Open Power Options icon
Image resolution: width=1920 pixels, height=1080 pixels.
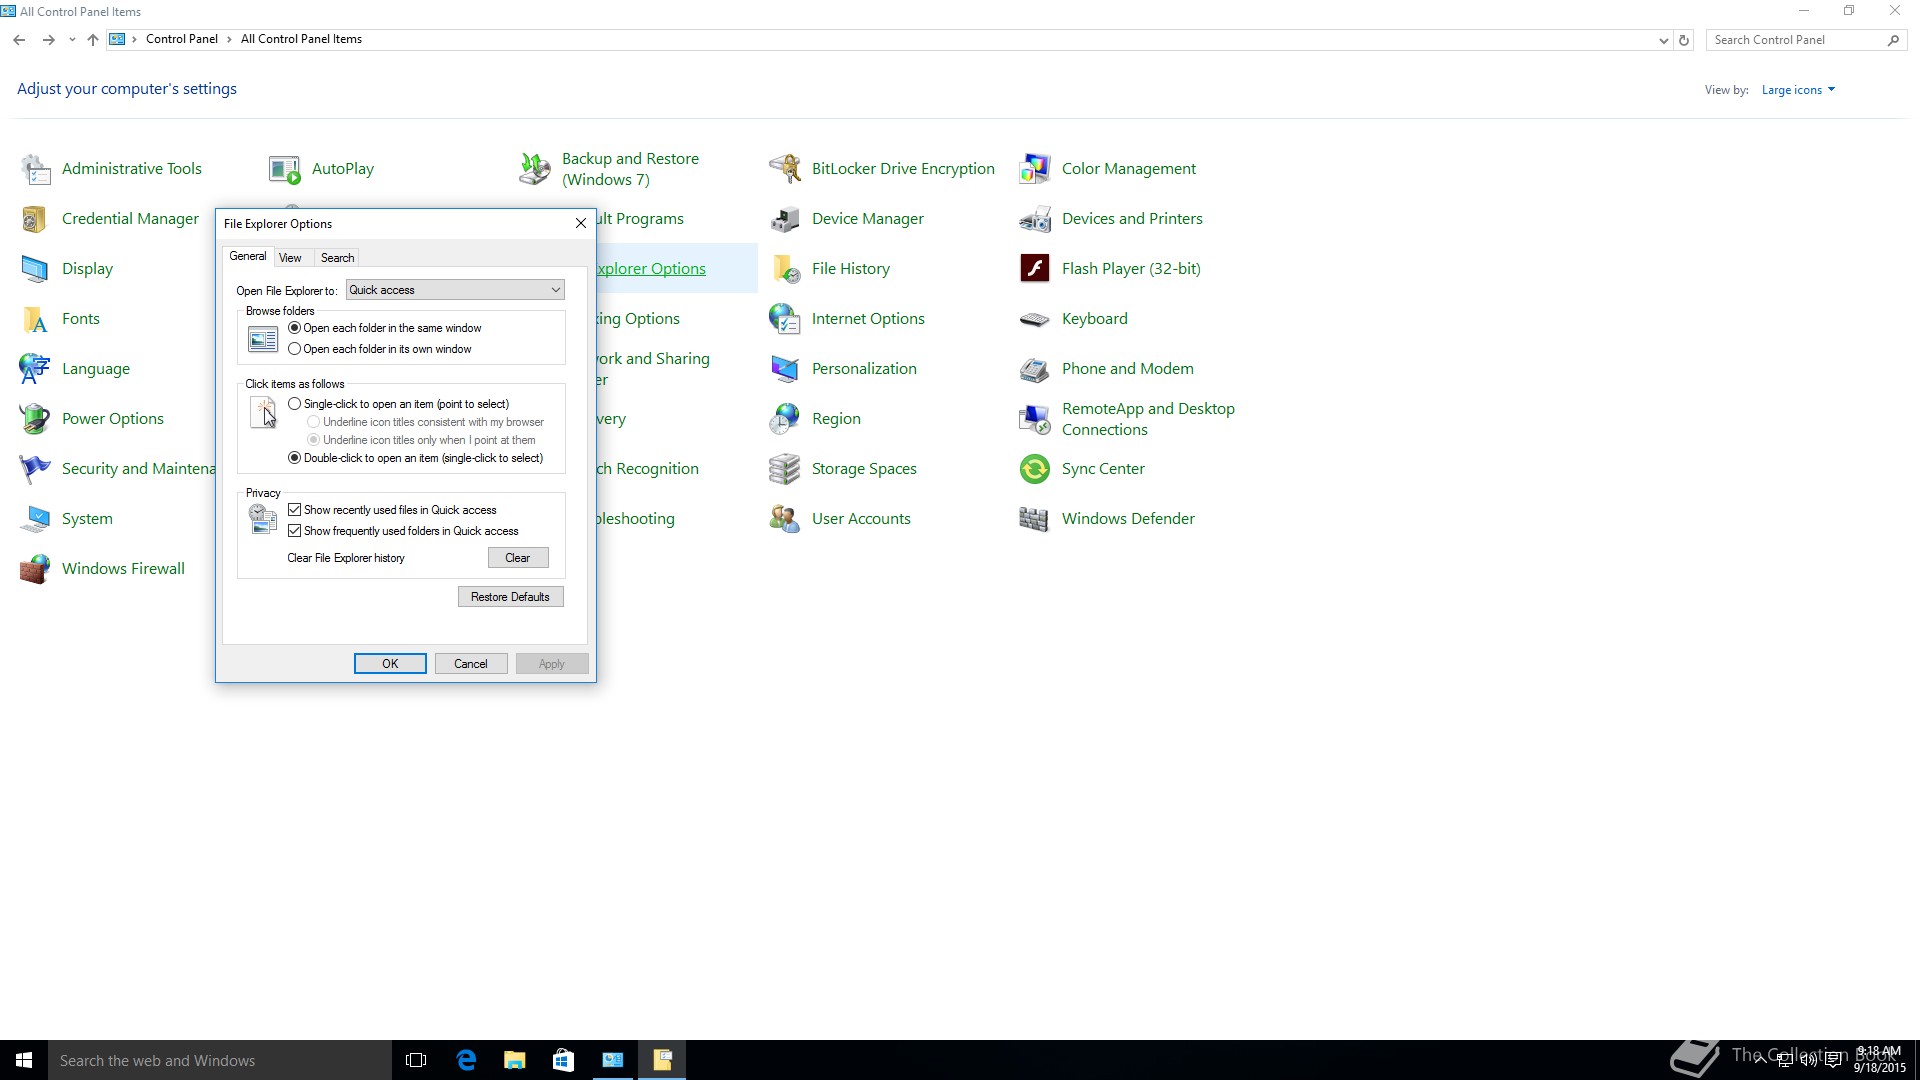(36, 419)
